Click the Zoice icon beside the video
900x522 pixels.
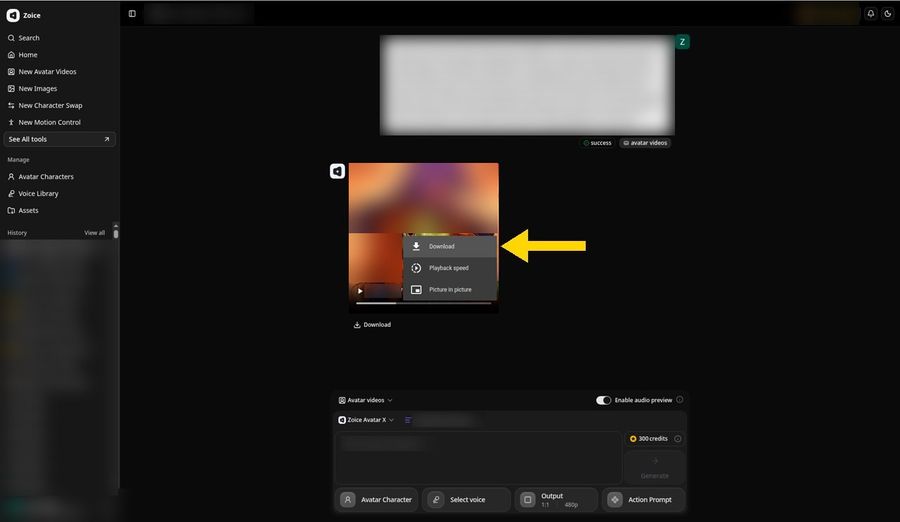pos(338,171)
